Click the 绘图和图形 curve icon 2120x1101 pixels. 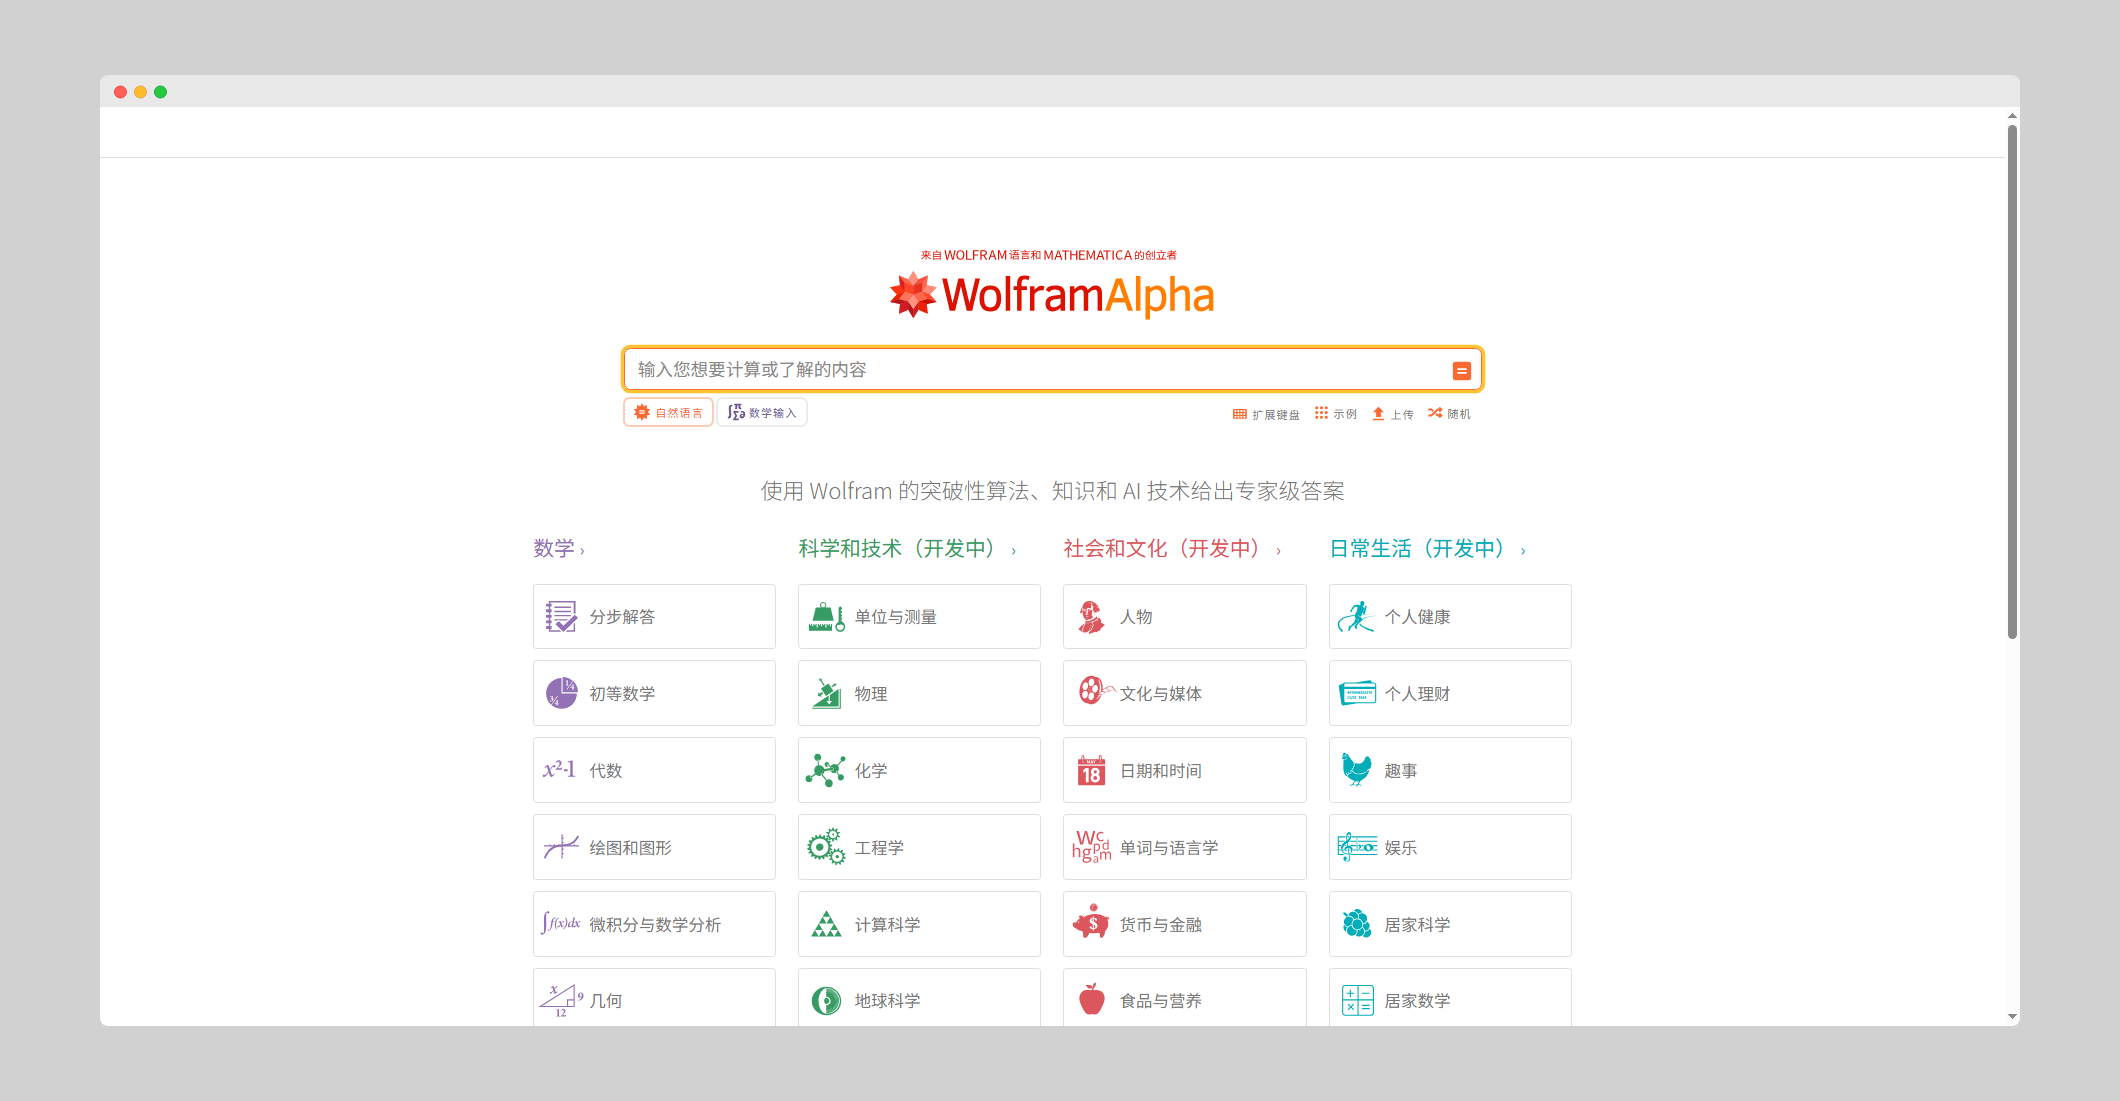561,847
